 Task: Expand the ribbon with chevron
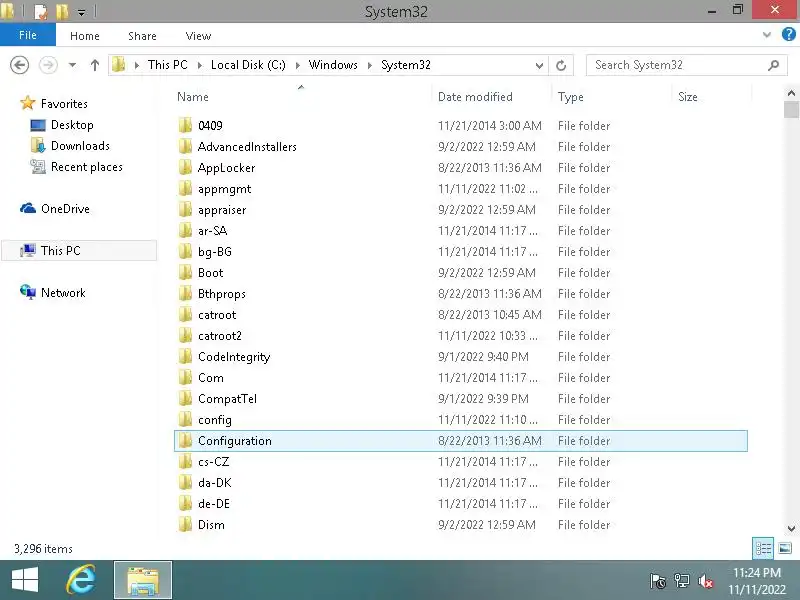click(x=766, y=35)
